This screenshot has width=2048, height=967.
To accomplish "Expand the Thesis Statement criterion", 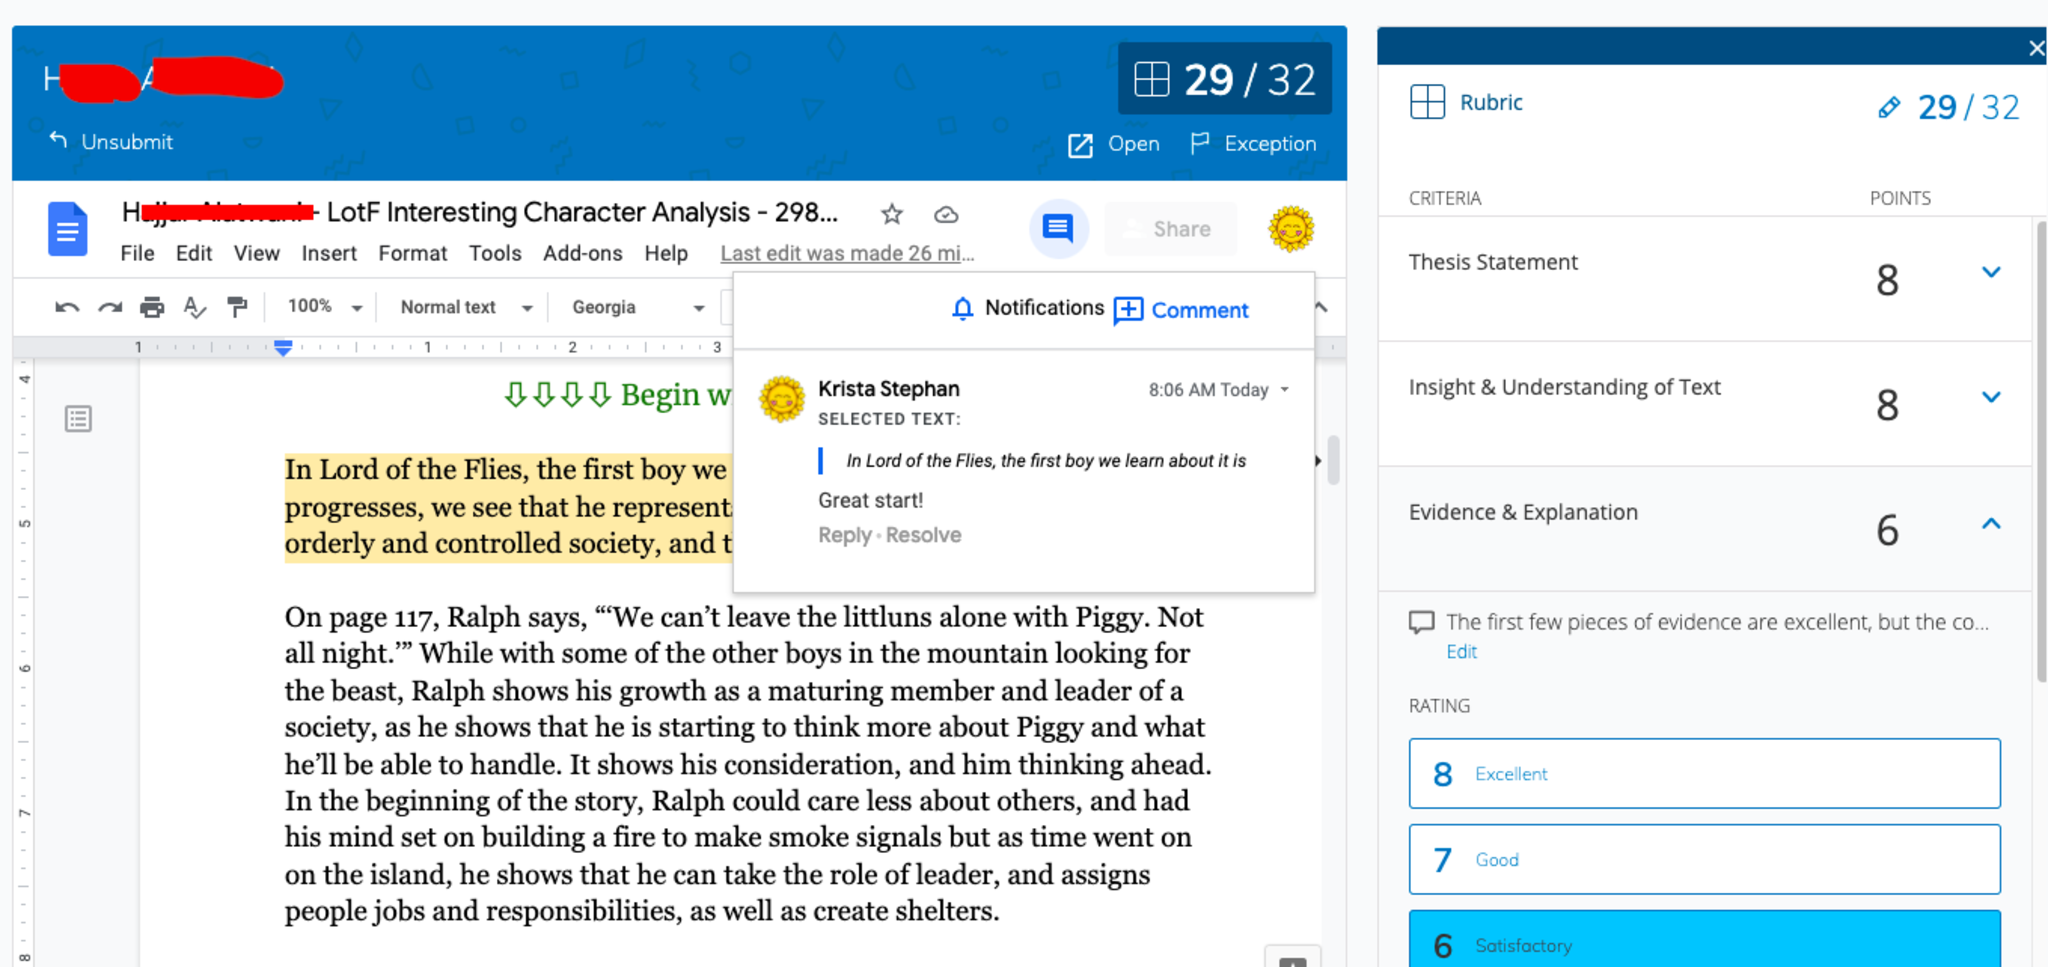I will [1990, 272].
